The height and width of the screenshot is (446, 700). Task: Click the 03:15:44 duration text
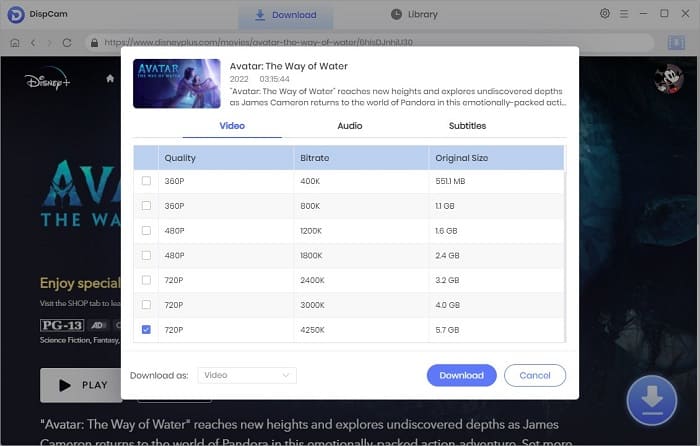pyautogui.click(x=274, y=79)
